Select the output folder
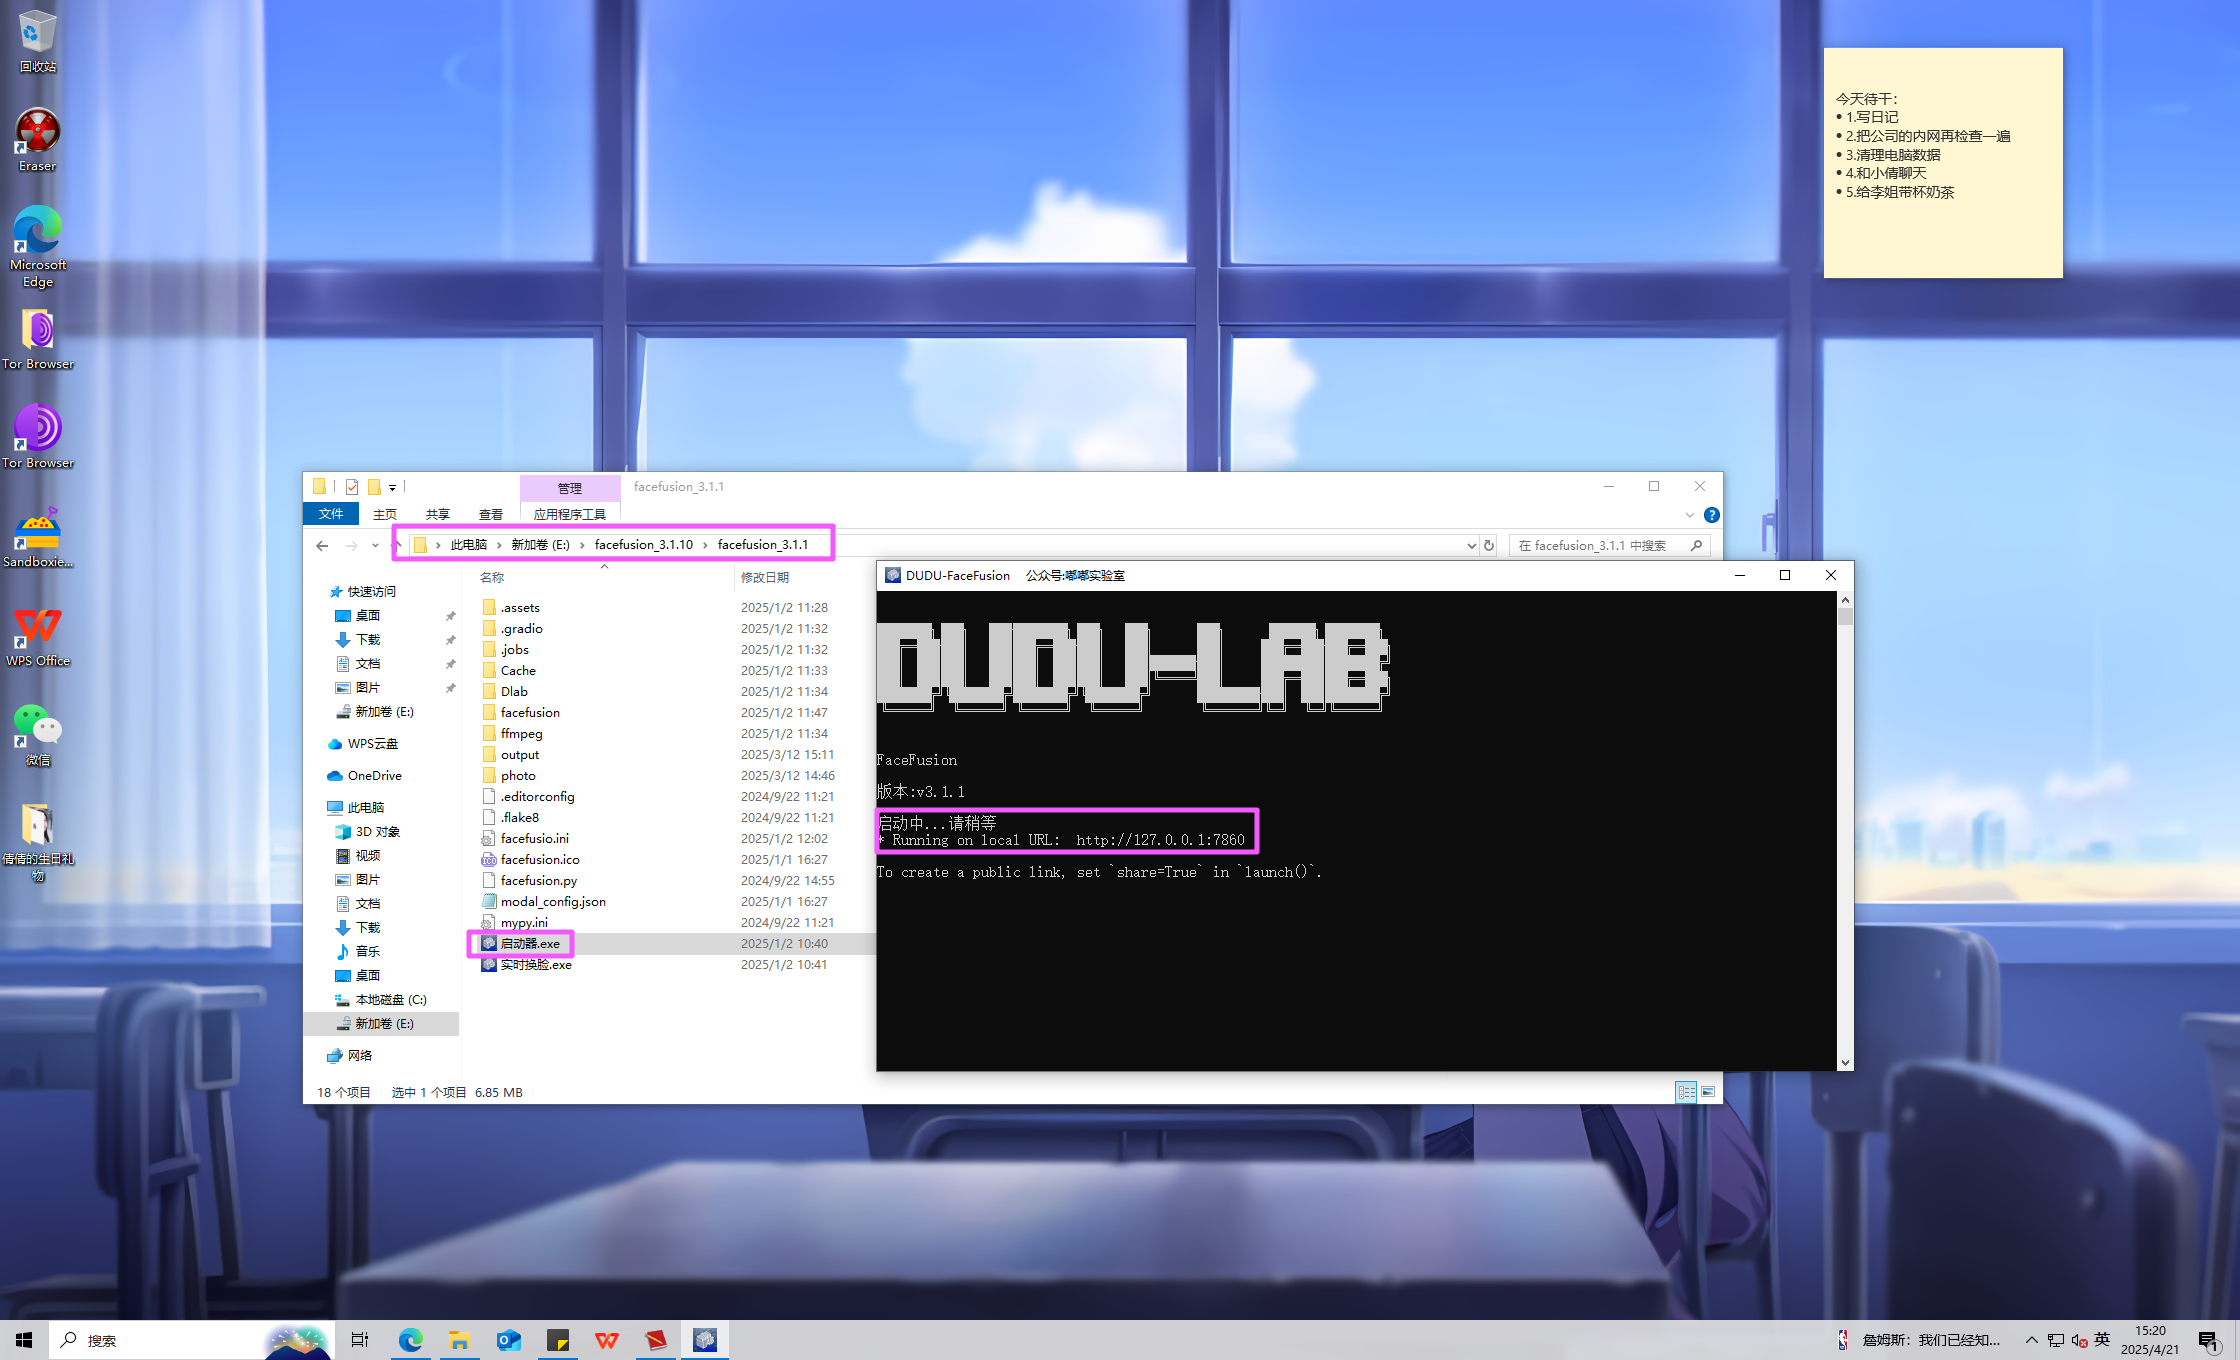The height and width of the screenshot is (1360, 2240). pos(520,754)
